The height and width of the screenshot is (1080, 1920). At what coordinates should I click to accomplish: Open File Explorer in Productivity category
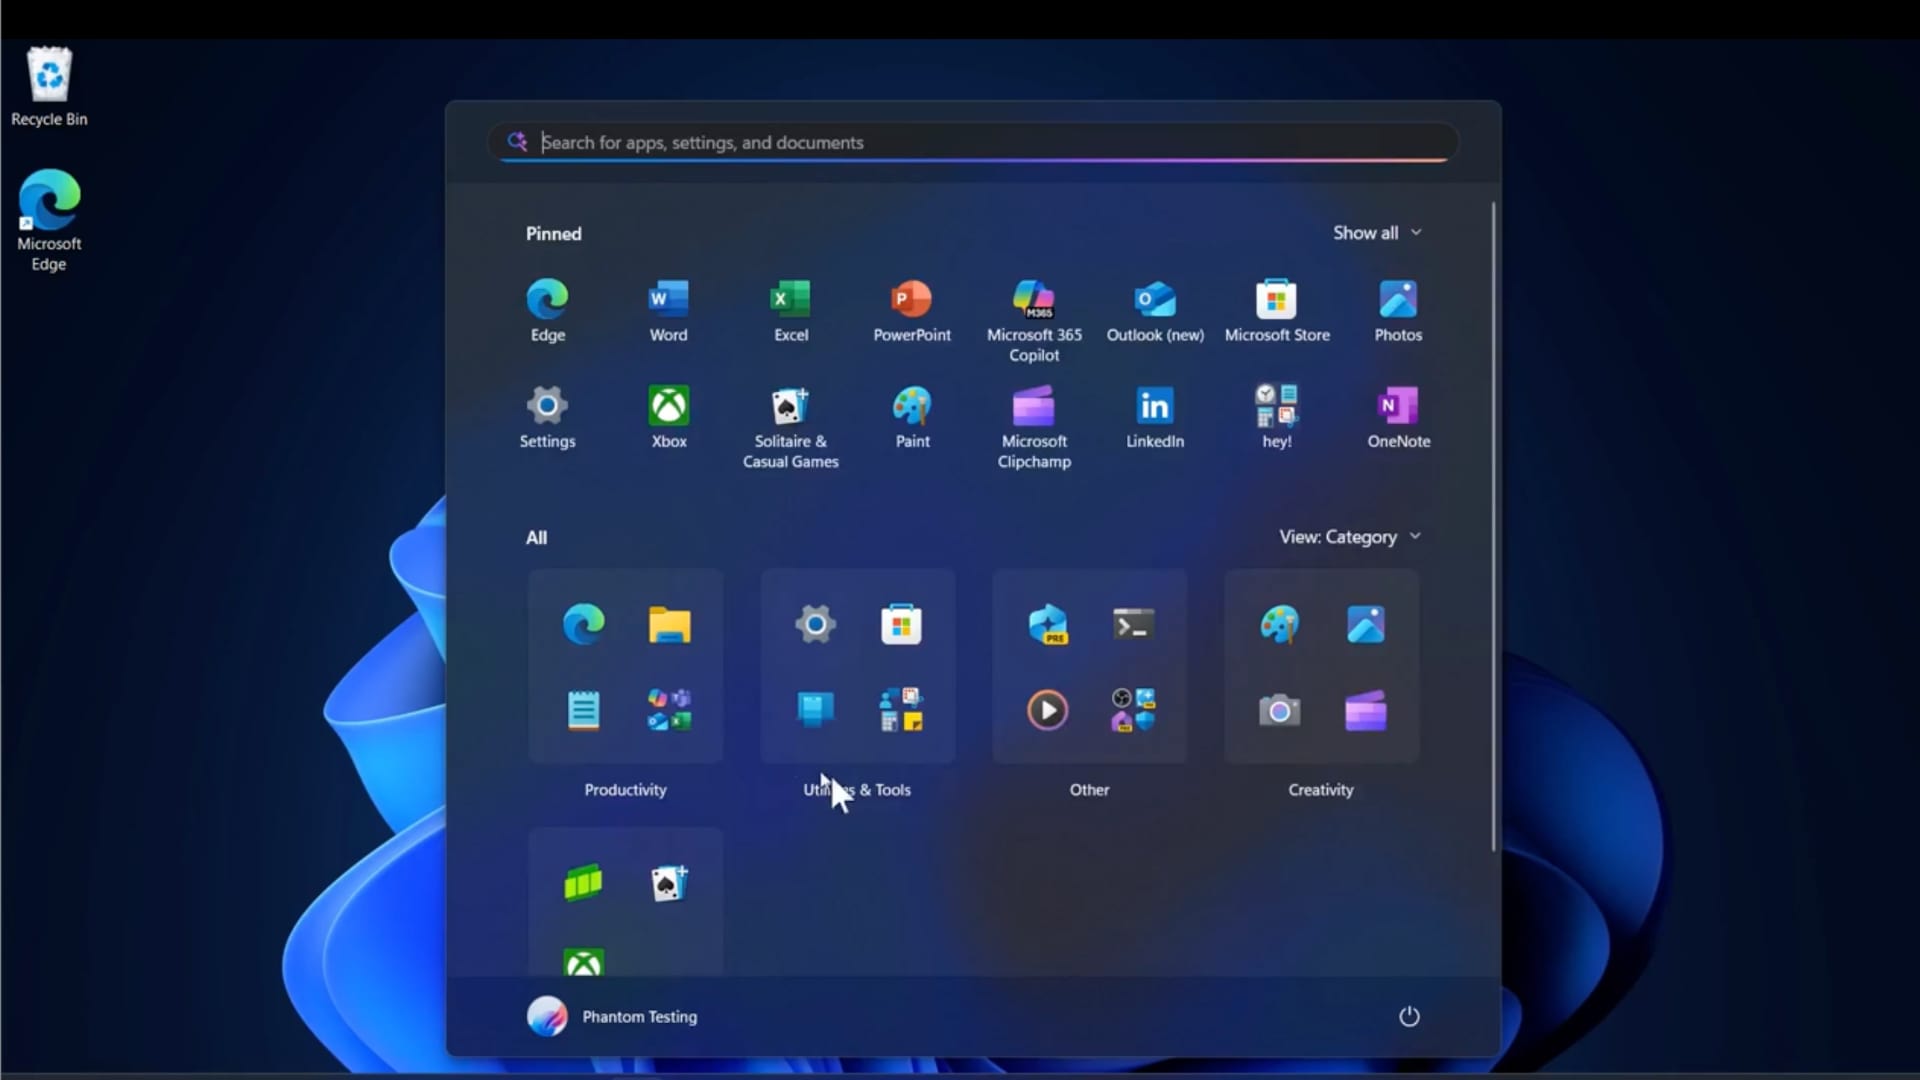[669, 624]
